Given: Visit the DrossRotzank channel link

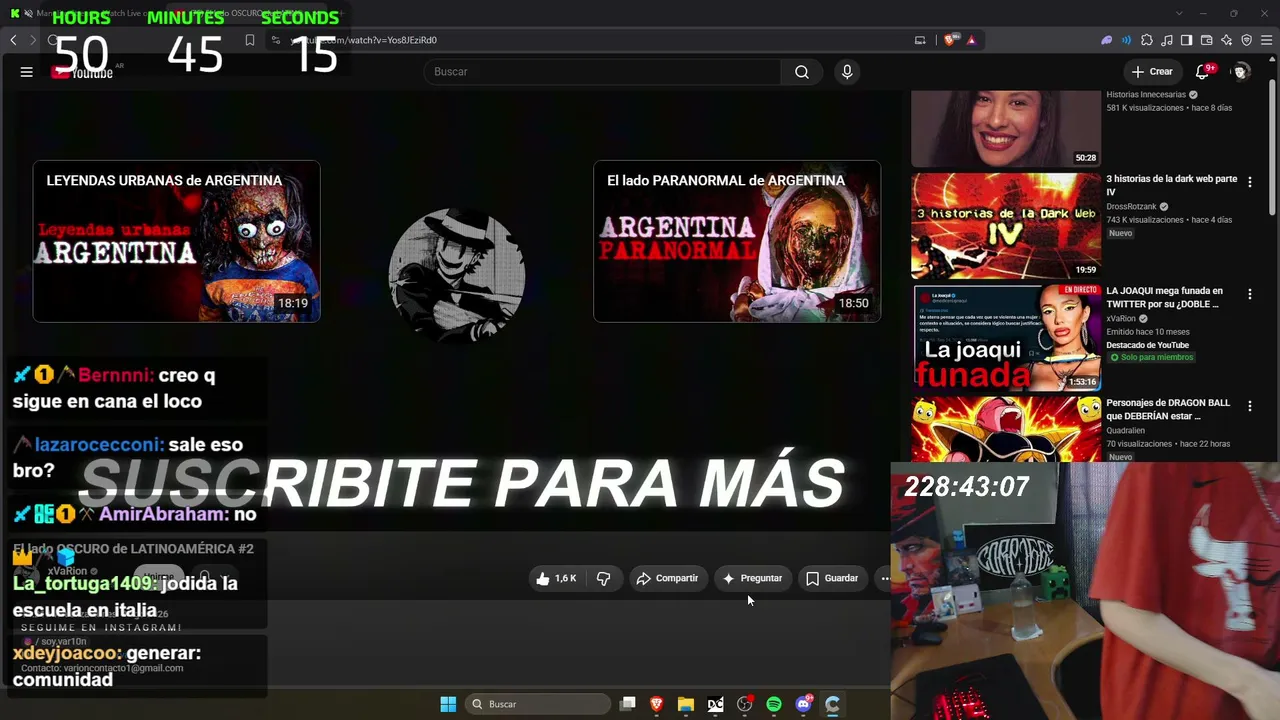Looking at the screenshot, I should 1131,207.
